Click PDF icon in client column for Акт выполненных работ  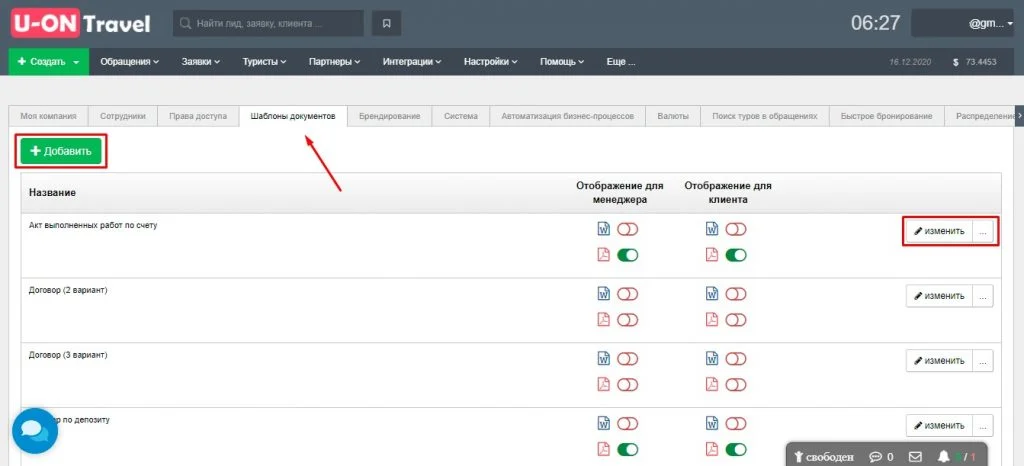pyautogui.click(x=712, y=255)
